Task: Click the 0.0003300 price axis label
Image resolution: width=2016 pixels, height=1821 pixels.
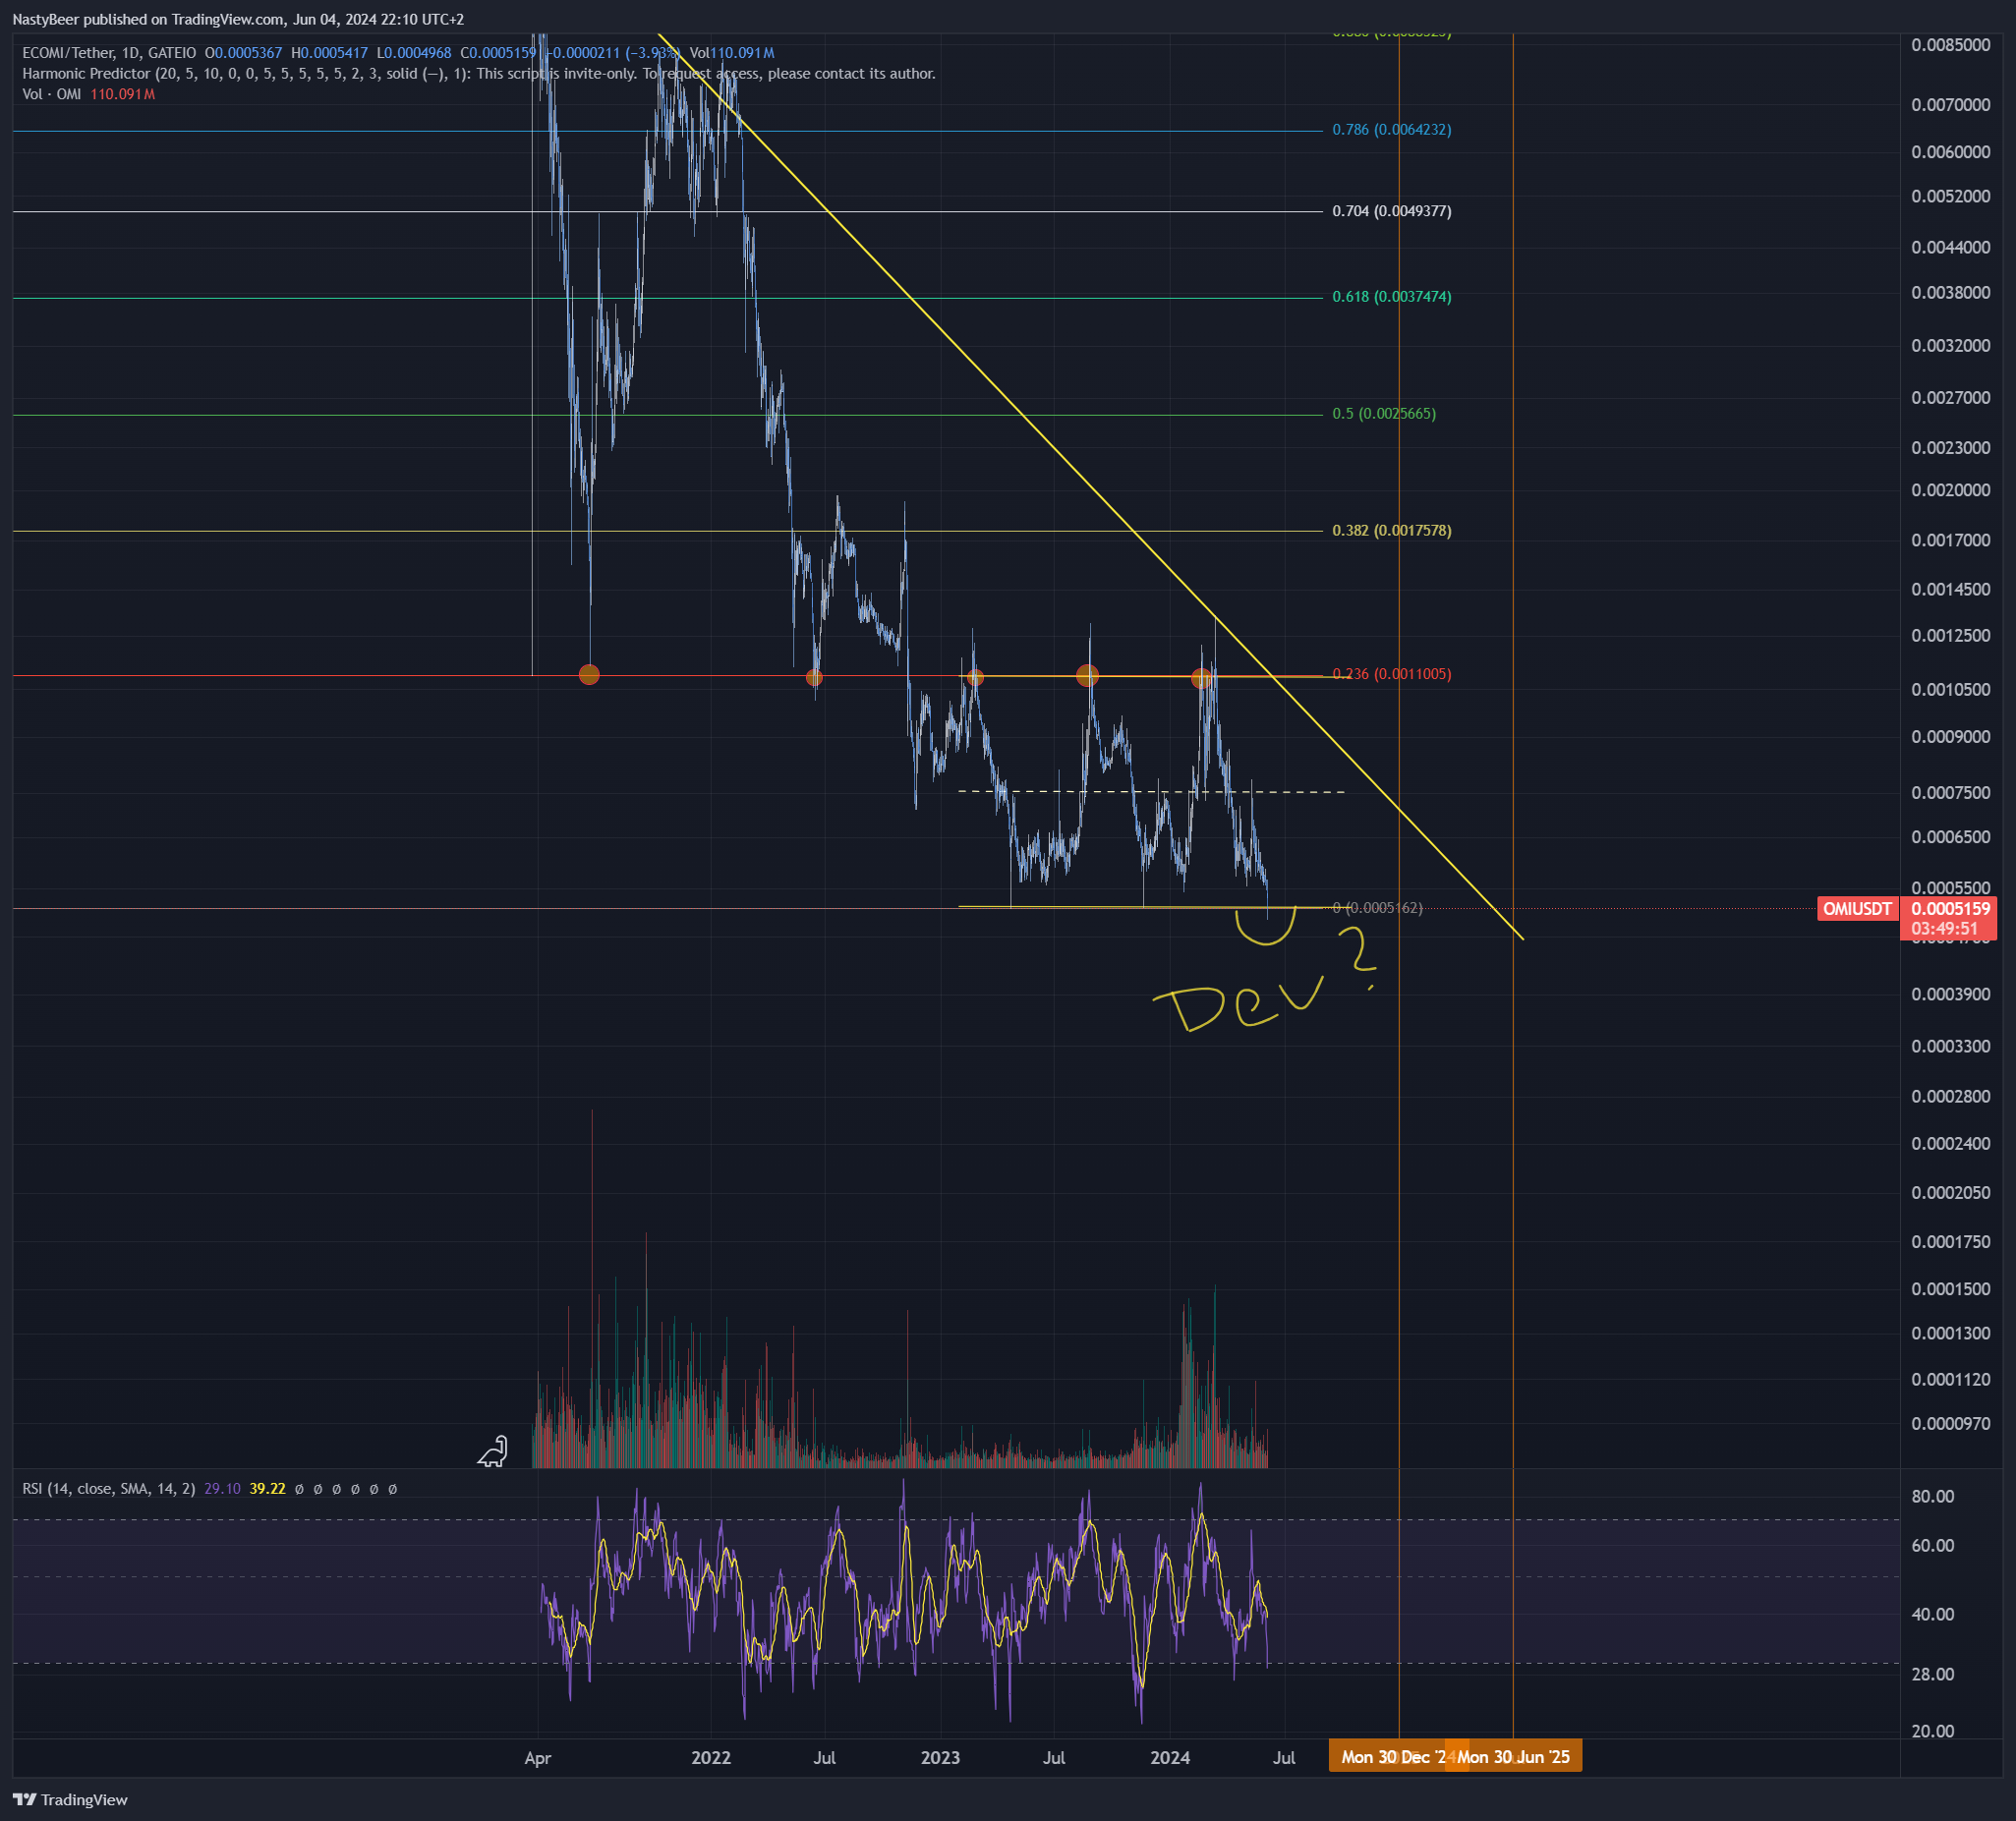Action: (x=1951, y=1047)
